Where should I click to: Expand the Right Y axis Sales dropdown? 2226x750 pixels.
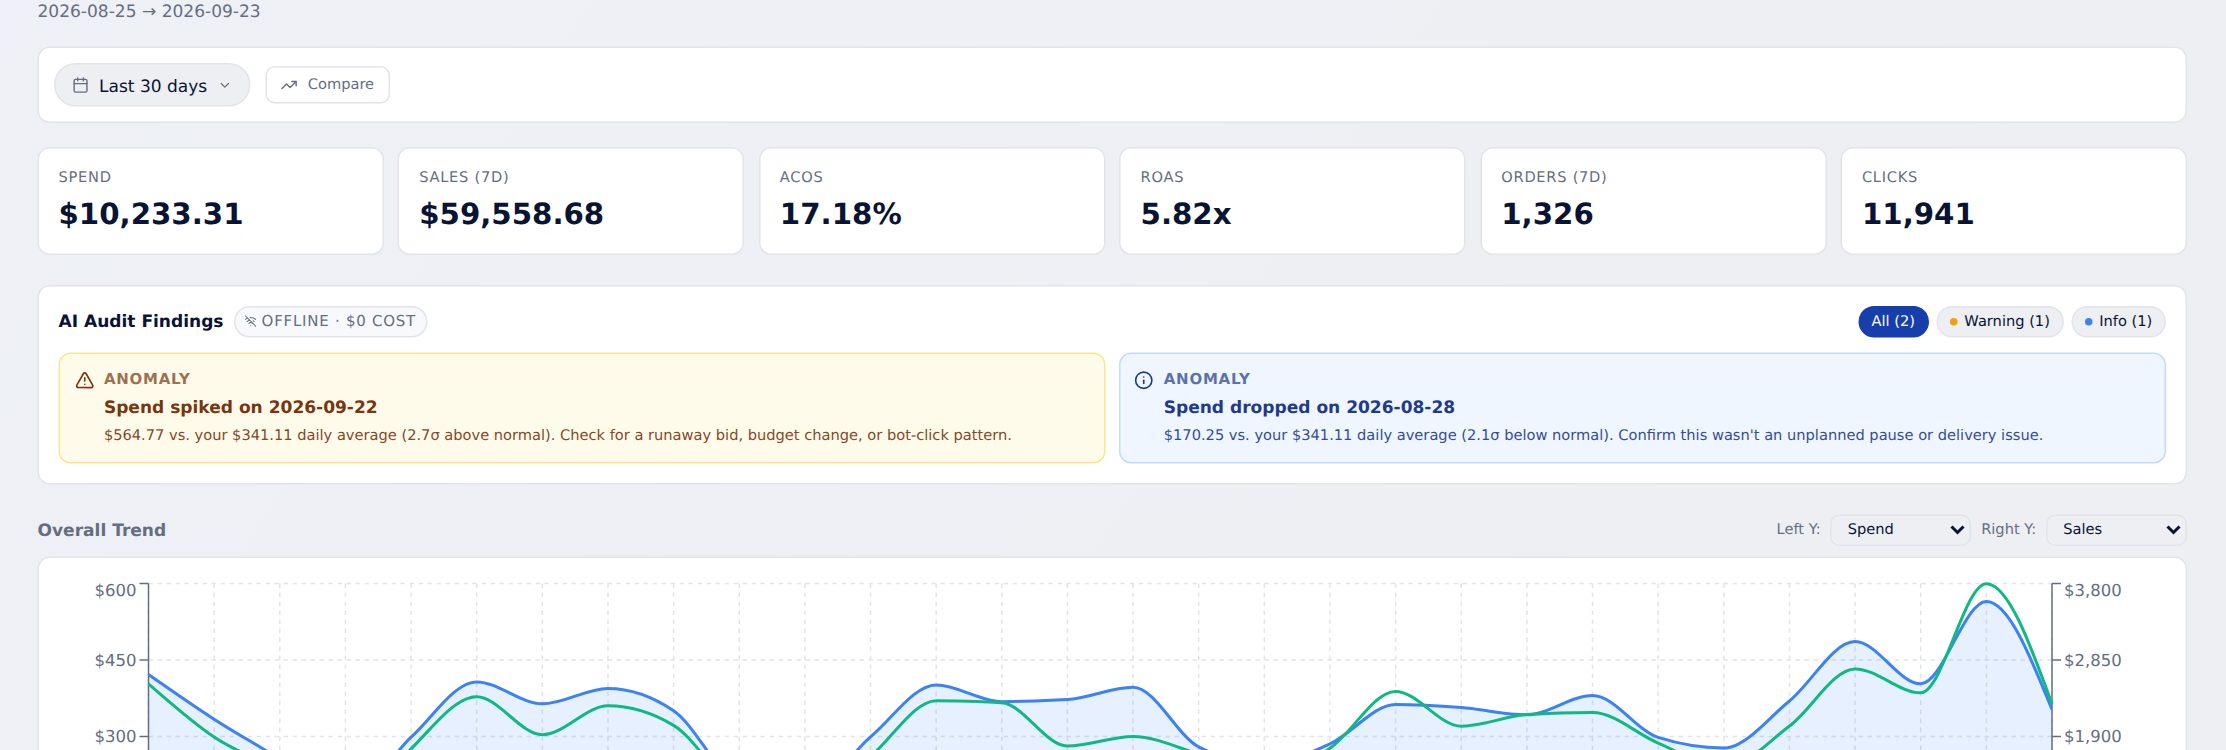click(x=2116, y=529)
